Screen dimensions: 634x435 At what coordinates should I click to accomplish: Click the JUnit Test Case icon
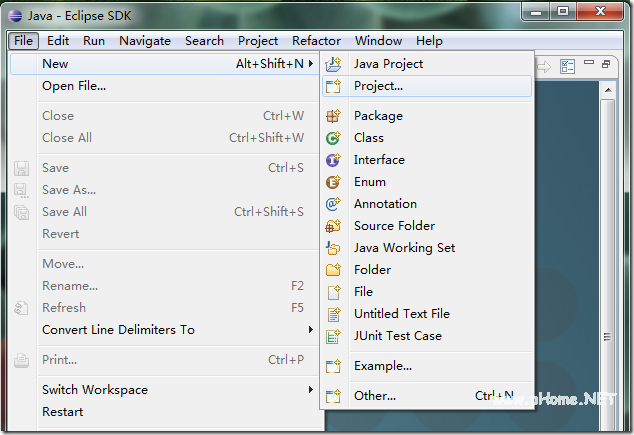pyautogui.click(x=334, y=336)
